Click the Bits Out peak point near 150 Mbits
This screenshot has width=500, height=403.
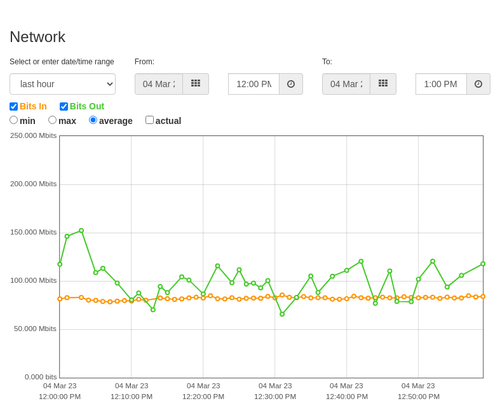[81, 231]
